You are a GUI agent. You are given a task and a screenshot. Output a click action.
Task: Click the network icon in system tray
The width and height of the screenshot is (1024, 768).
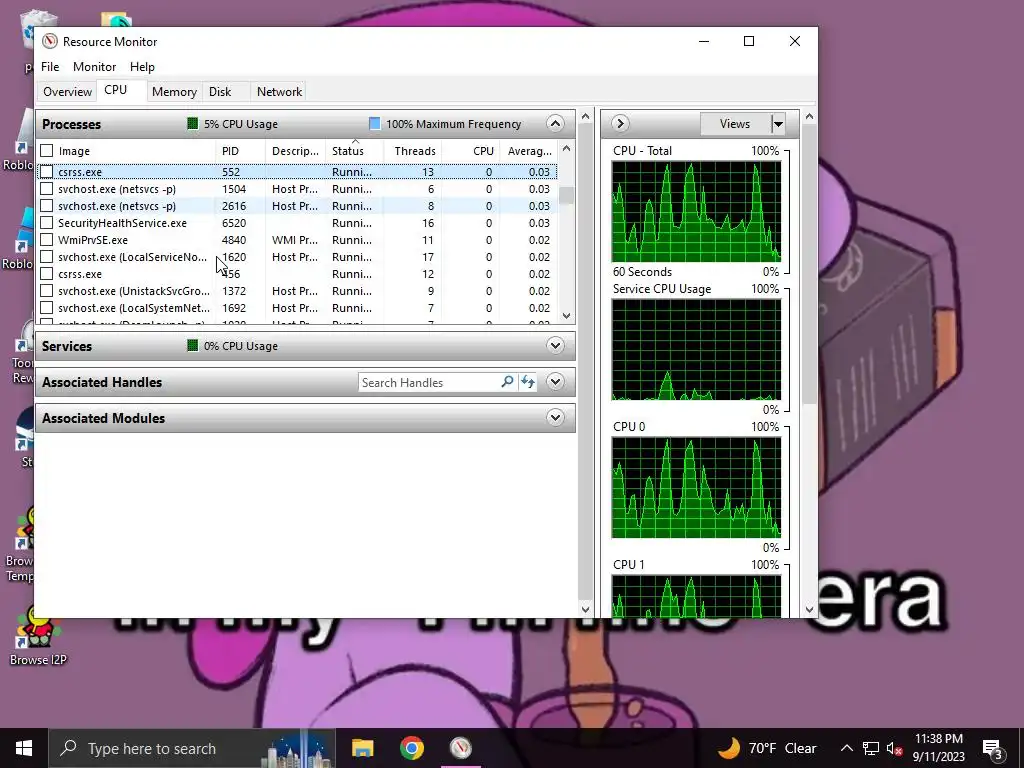[871, 748]
